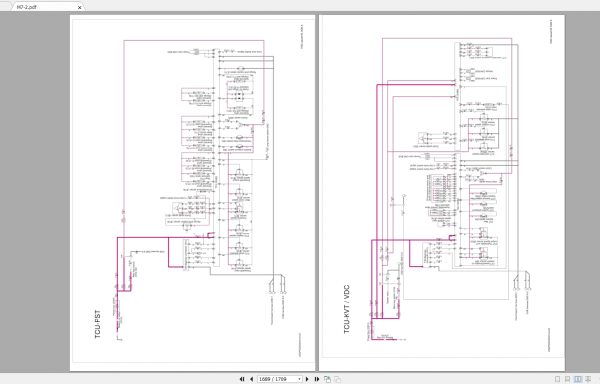Select continuous facing layout
Image resolution: width=600 pixels, height=384 pixels.
click(588, 379)
